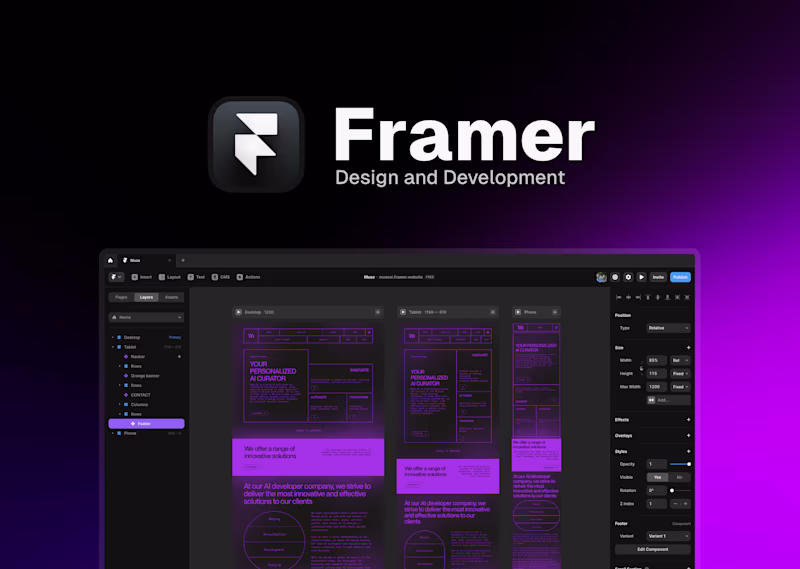Align bottom edges icon
The width and height of the screenshot is (800, 569).
[667, 297]
